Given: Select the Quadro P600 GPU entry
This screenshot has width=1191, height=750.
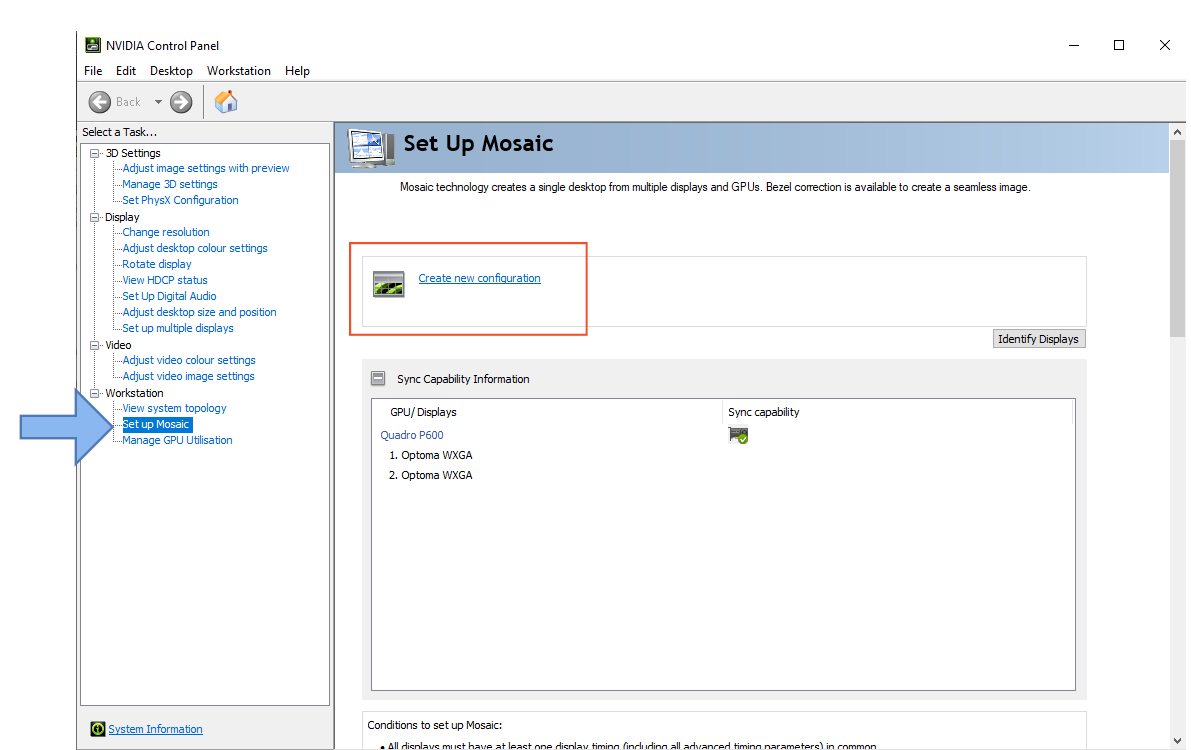Looking at the screenshot, I should [x=412, y=435].
